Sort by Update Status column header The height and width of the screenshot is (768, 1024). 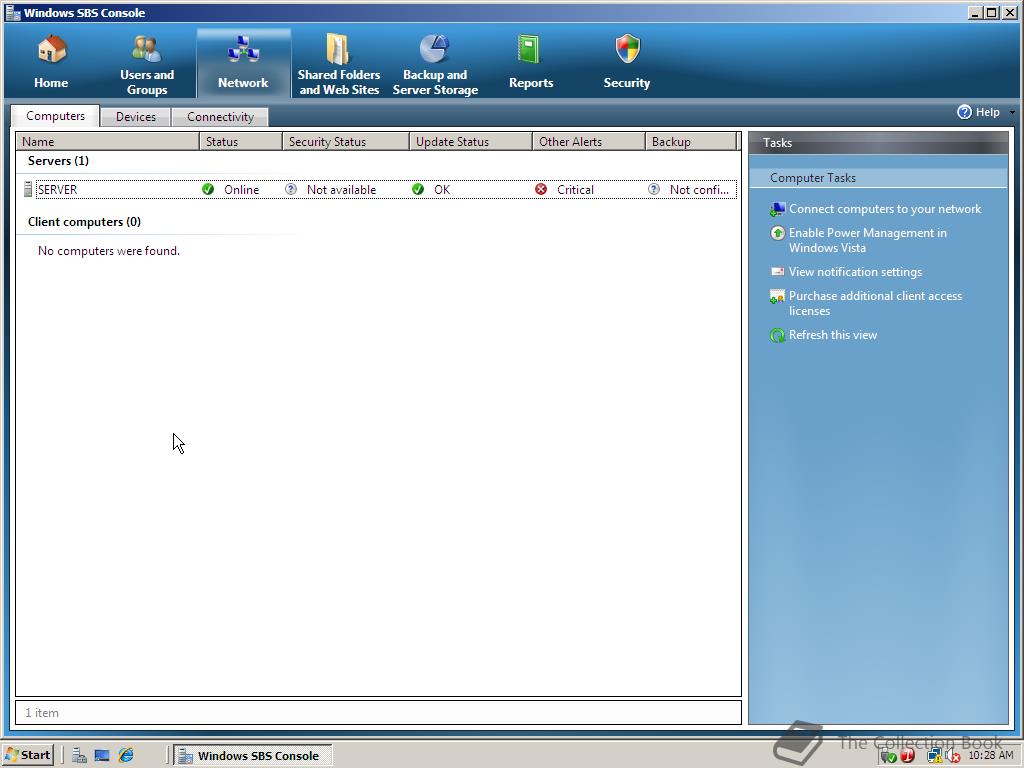471,142
